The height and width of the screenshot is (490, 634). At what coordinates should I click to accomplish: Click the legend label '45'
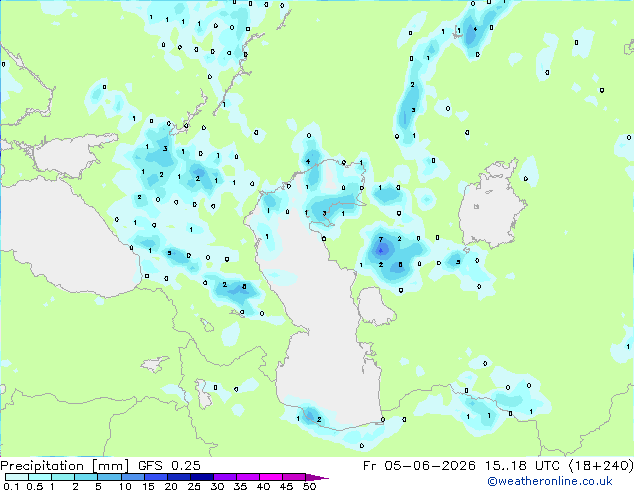click(x=286, y=486)
